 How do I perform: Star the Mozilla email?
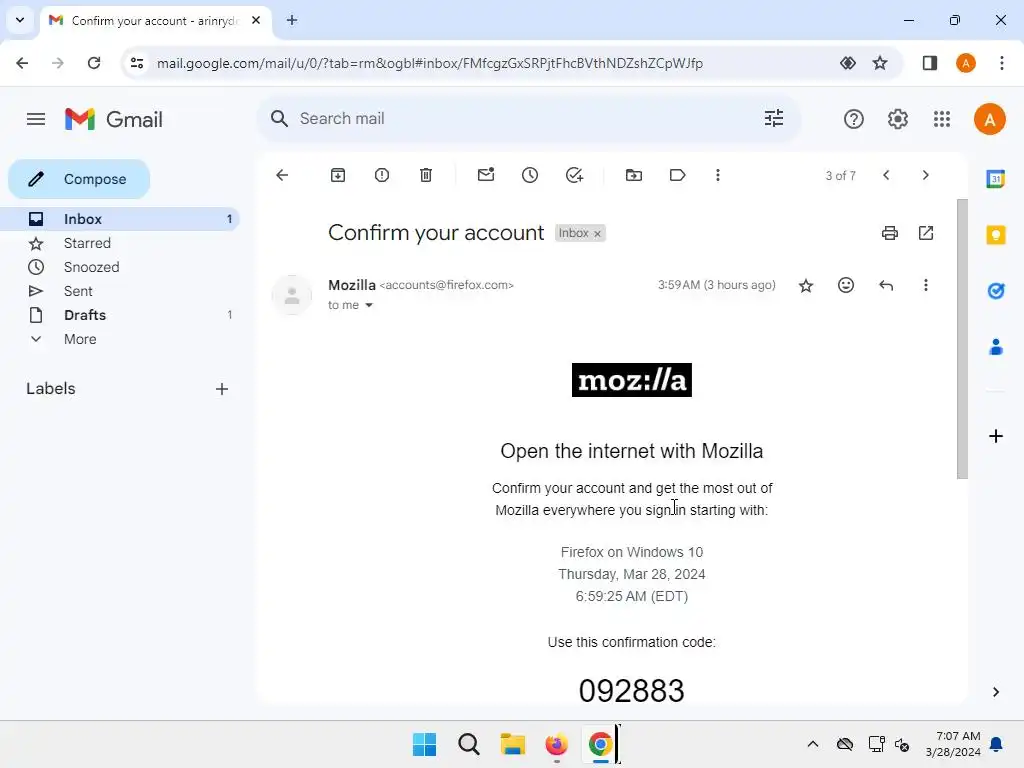coord(806,285)
